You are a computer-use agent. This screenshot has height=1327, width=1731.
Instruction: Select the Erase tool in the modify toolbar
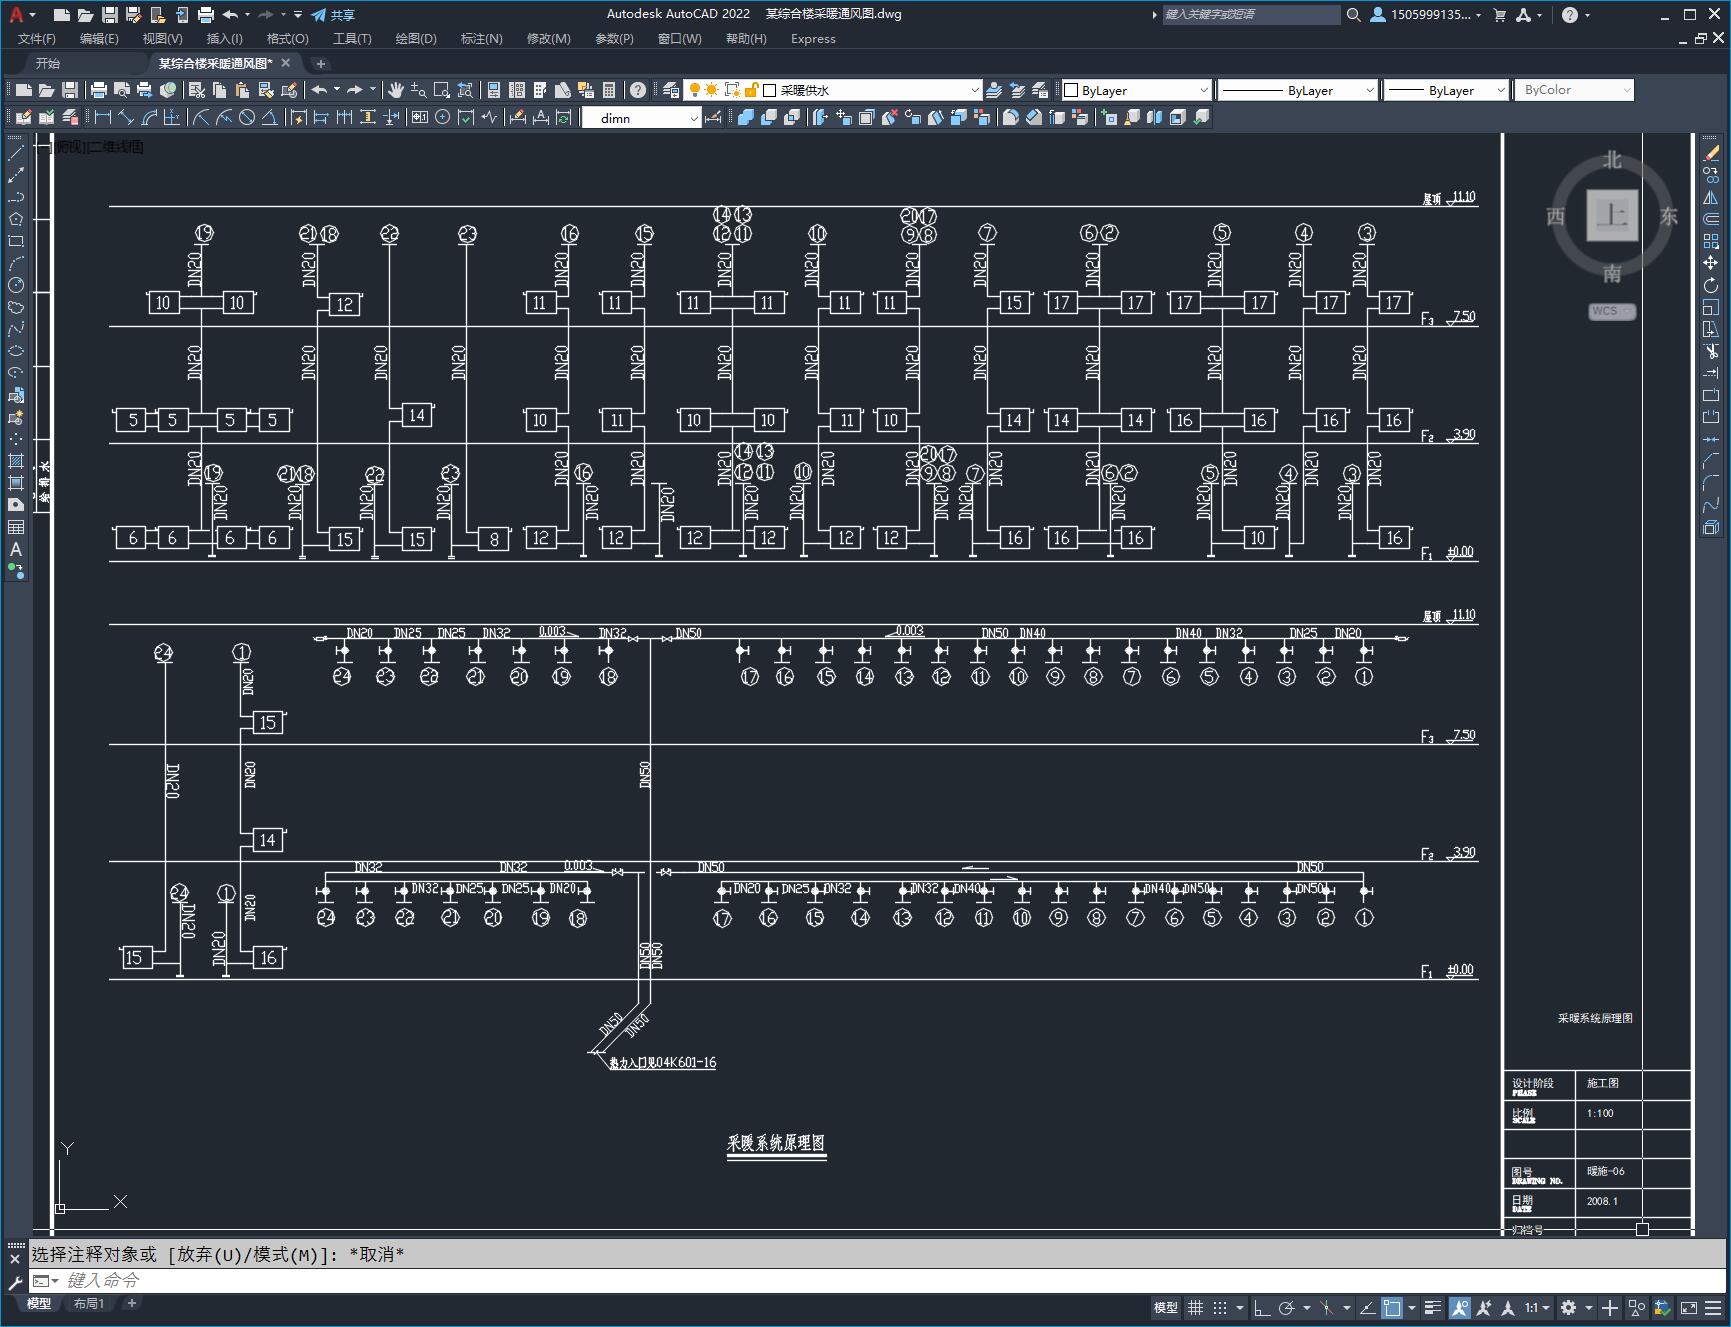click(x=1711, y=153)
